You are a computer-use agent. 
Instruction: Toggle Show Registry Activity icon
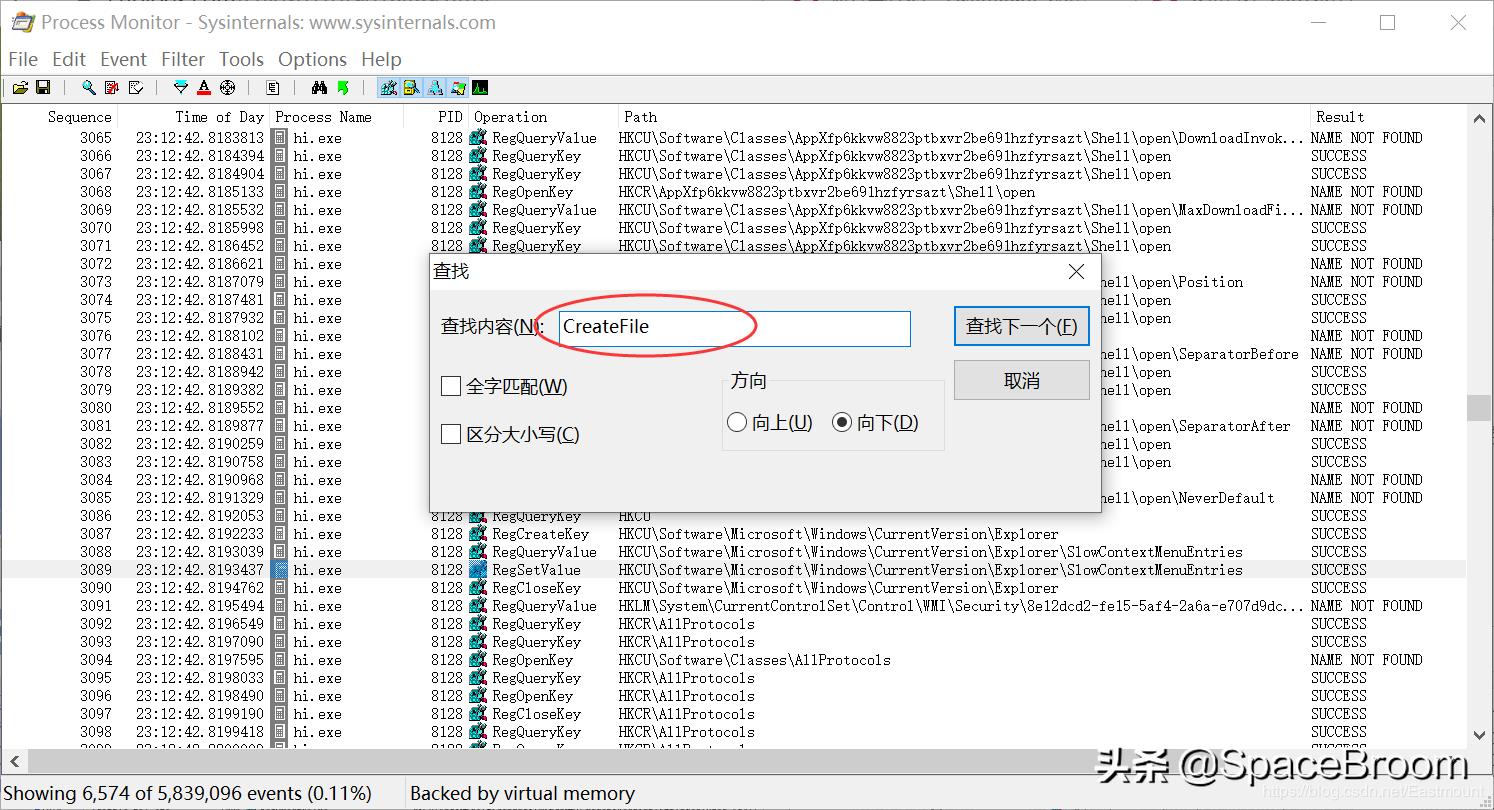click(x=388, y=88)
